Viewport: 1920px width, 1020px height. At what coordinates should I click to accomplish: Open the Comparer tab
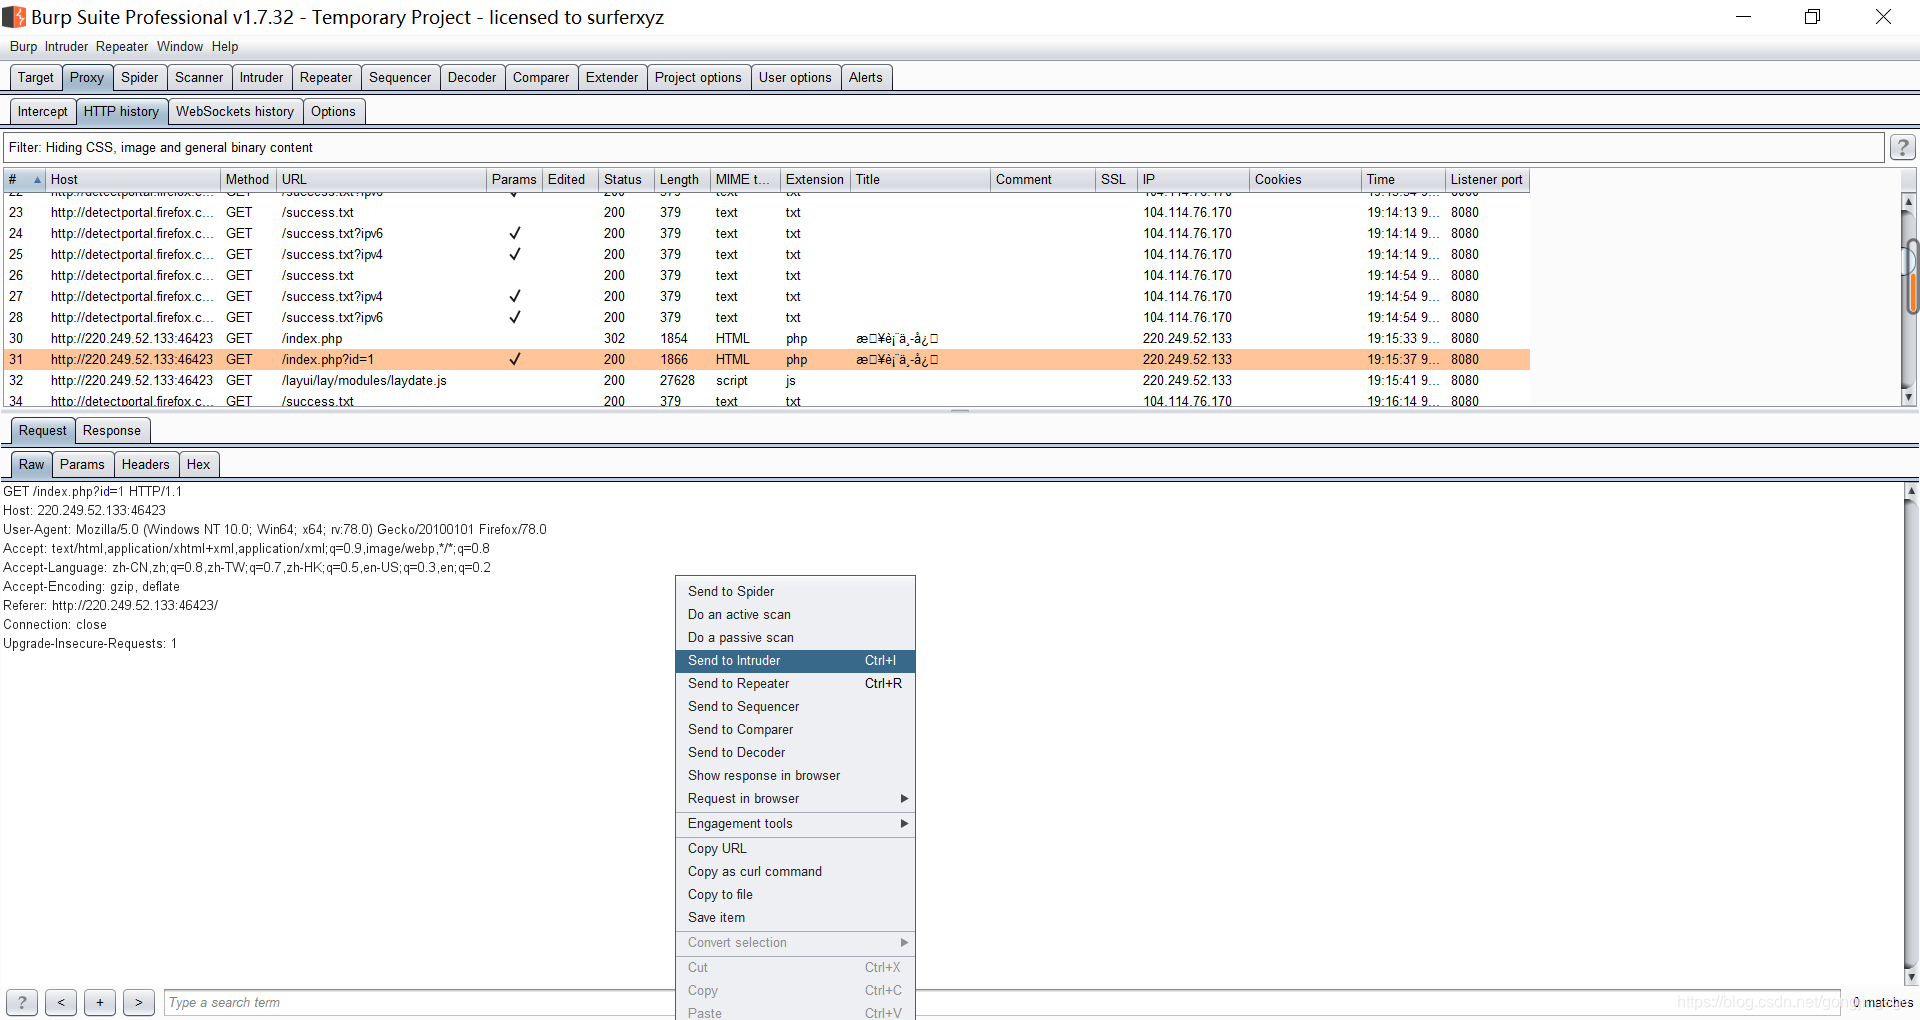point(541,77)
